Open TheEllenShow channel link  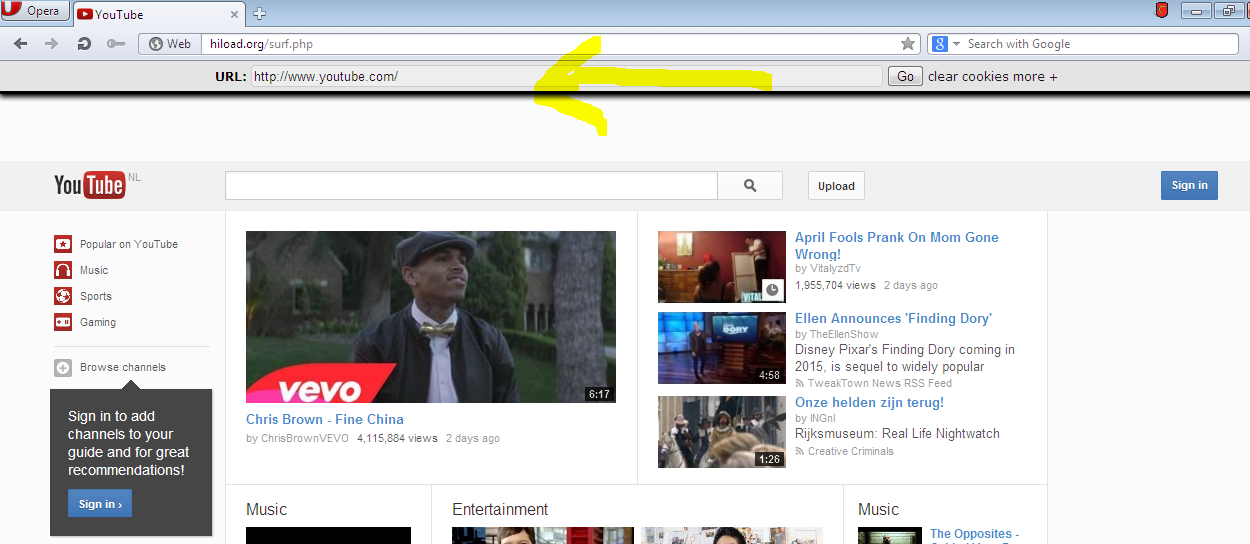844,334
